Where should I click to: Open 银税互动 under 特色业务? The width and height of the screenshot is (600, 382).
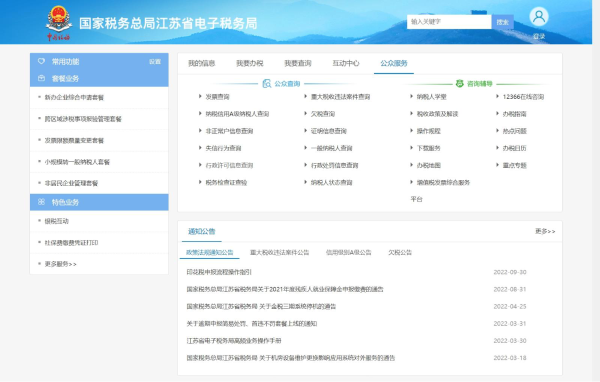pyautogui.click(x=57, y=221)
